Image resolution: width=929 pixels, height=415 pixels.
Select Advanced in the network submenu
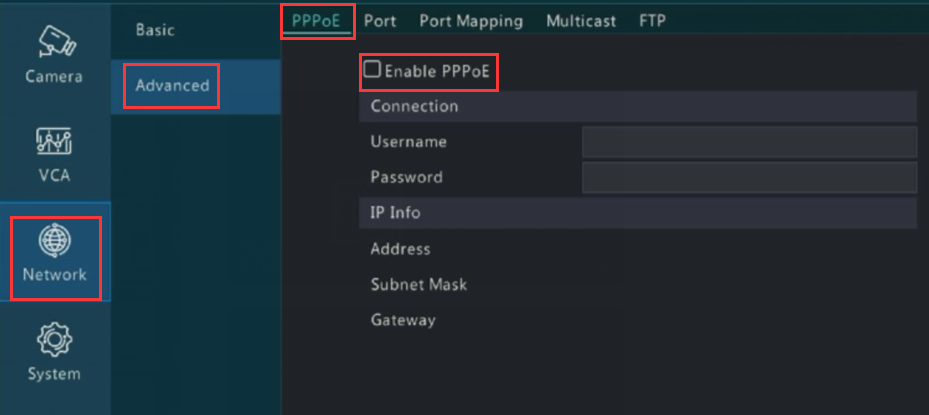172,85
